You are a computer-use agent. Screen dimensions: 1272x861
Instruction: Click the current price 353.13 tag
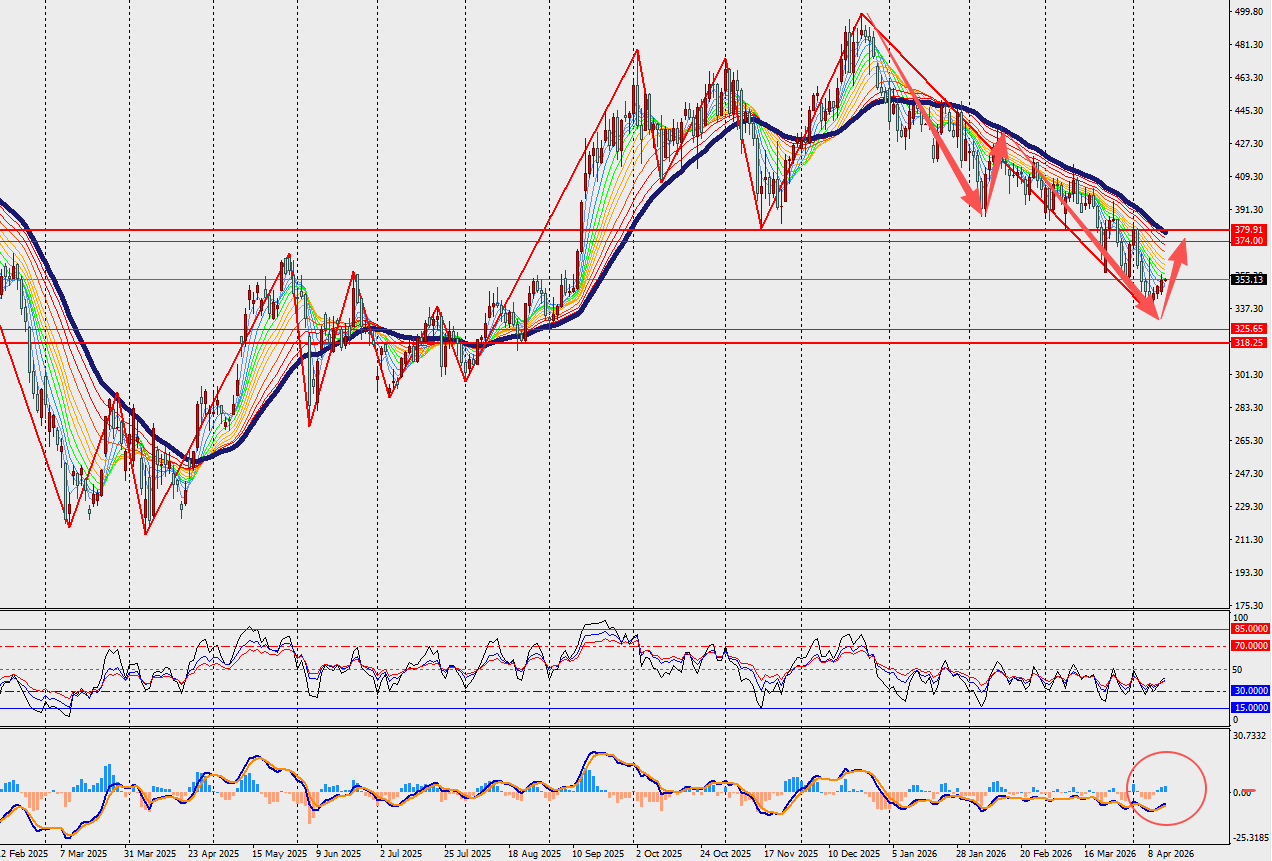[x=1249, y=280]
